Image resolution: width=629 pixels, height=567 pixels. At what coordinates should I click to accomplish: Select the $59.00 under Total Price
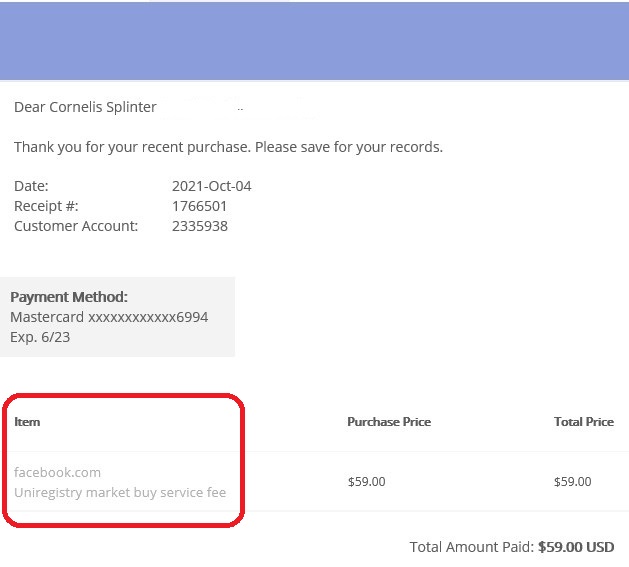(572, 482)
